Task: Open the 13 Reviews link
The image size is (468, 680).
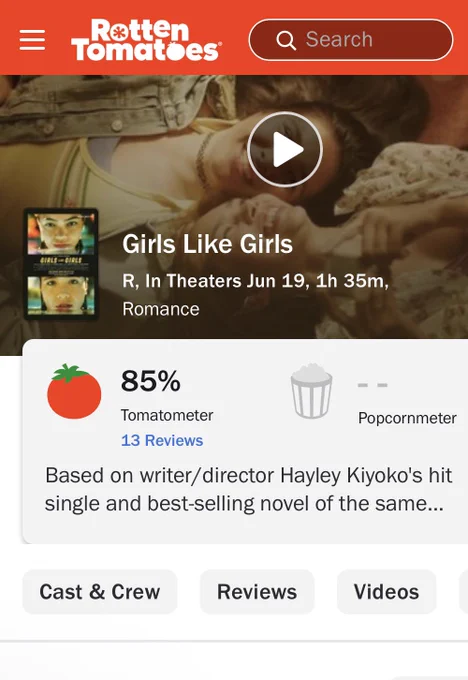Action: [162, 440]
